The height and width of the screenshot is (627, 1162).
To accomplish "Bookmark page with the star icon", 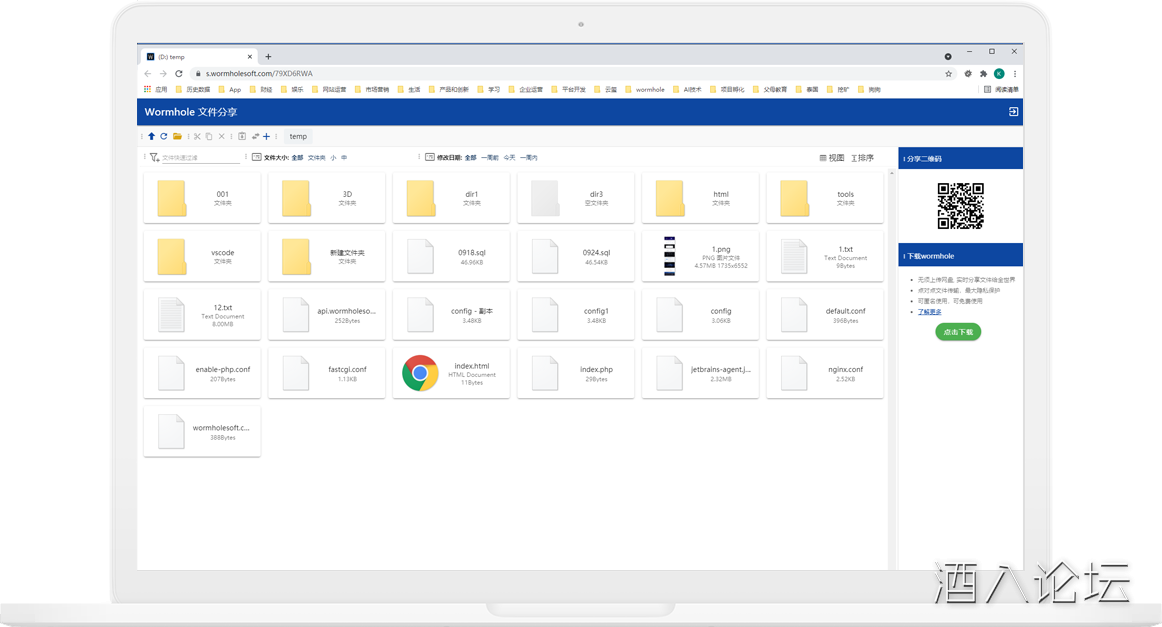I will (x=949, y=74).
